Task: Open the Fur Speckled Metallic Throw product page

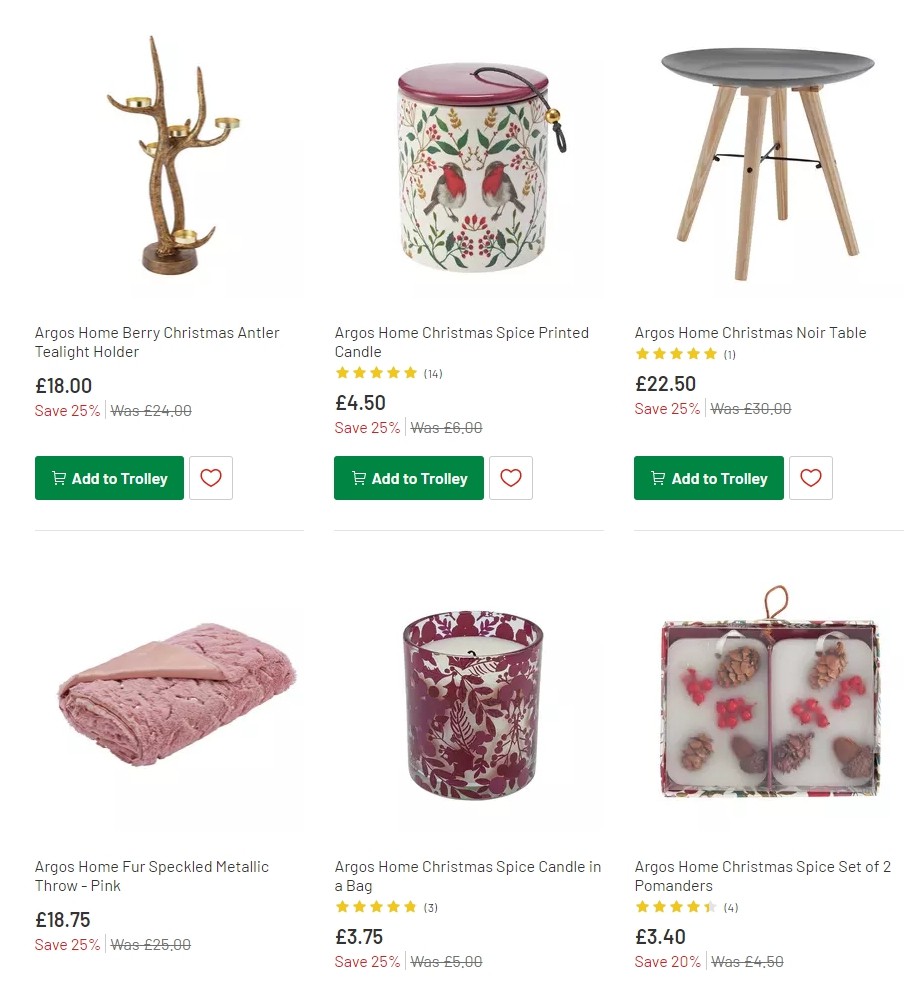Action: (x=152, y=877)
